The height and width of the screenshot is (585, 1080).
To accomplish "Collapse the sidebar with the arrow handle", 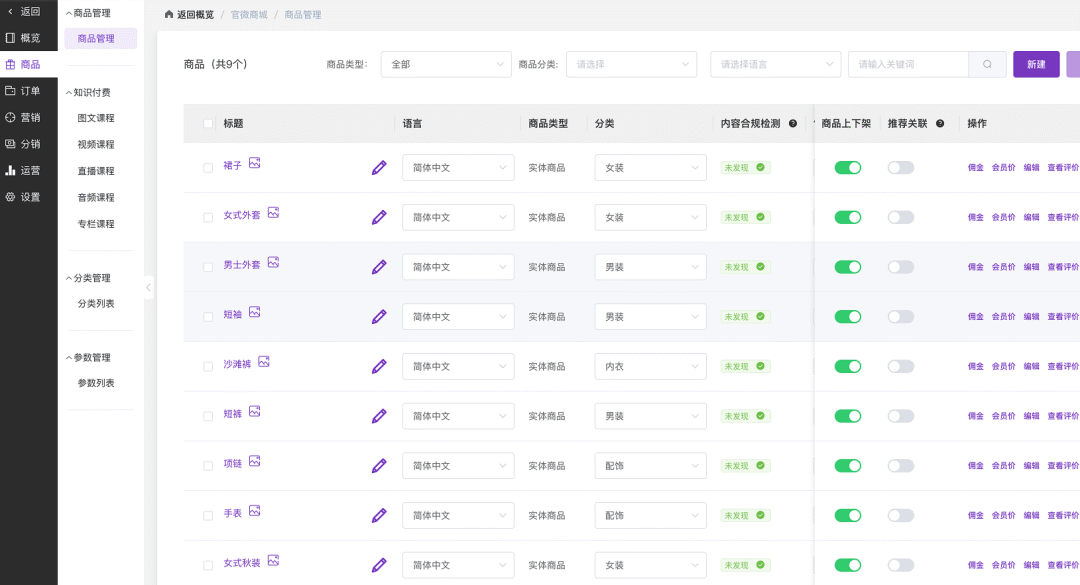I will coord(149,288).
